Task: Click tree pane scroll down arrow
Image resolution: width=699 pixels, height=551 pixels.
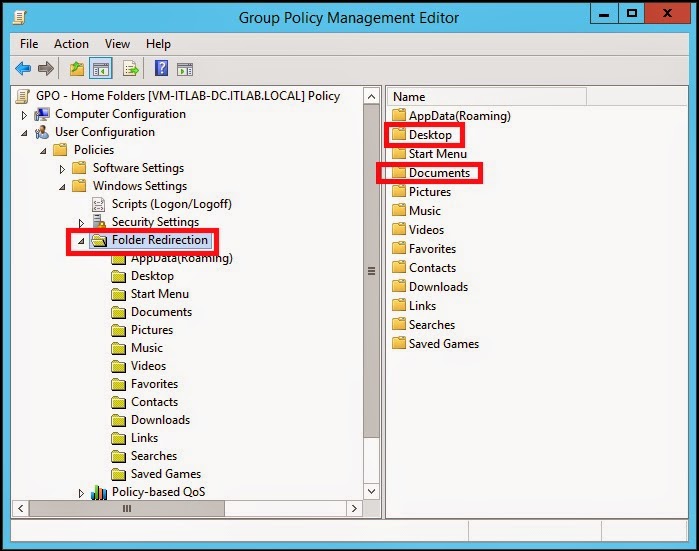Action: (371, 491)
